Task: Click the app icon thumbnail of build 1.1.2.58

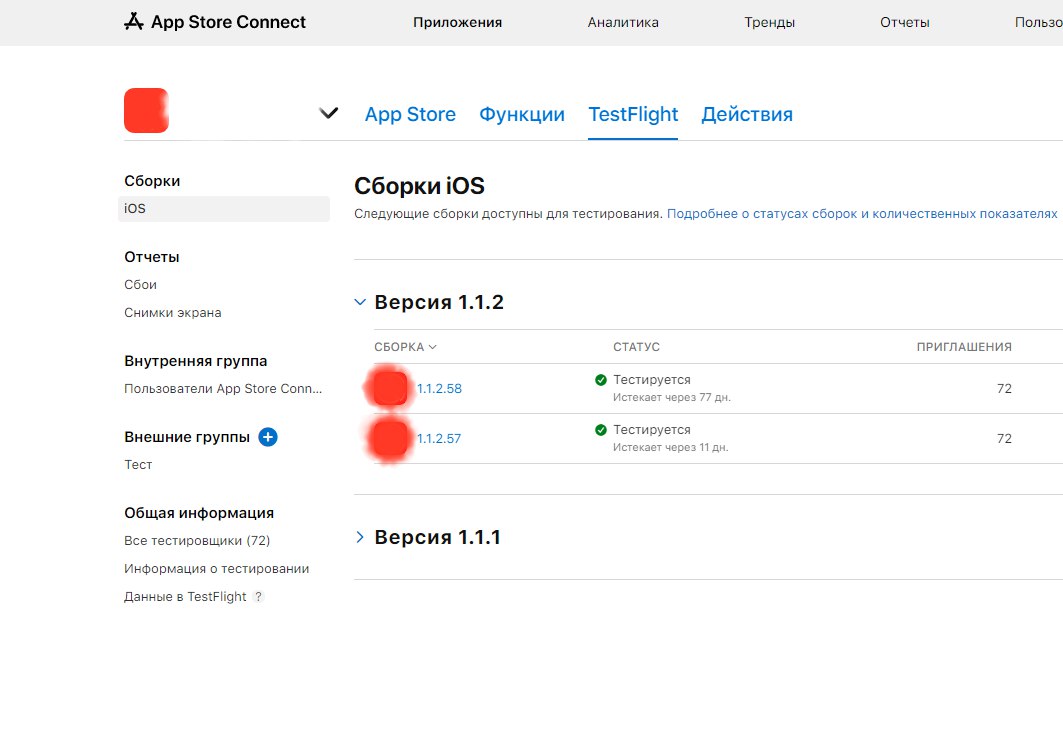Action: [x=389, y=388]
